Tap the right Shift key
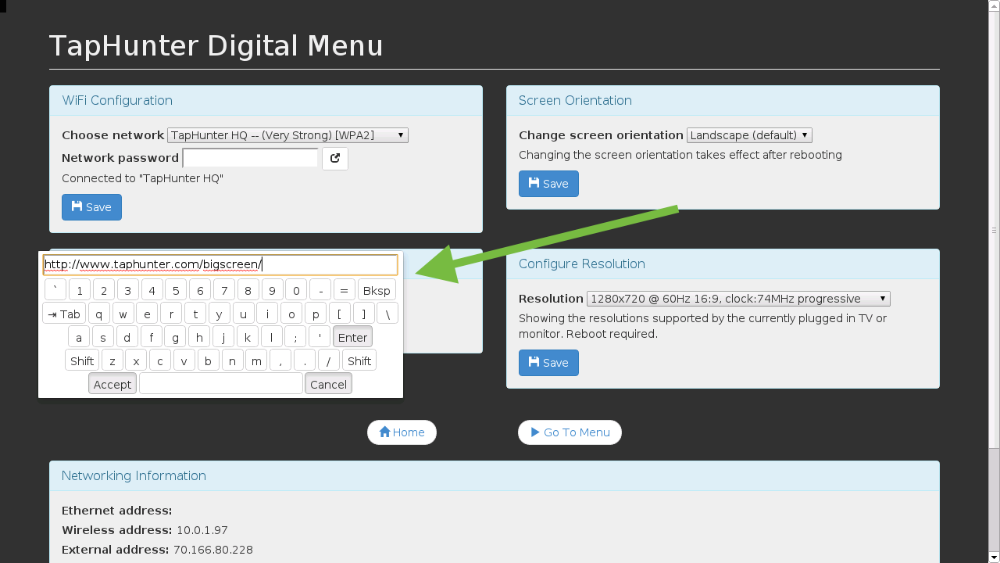Image resolution: width=1000 pixels, height=563 pixels. 359,361
